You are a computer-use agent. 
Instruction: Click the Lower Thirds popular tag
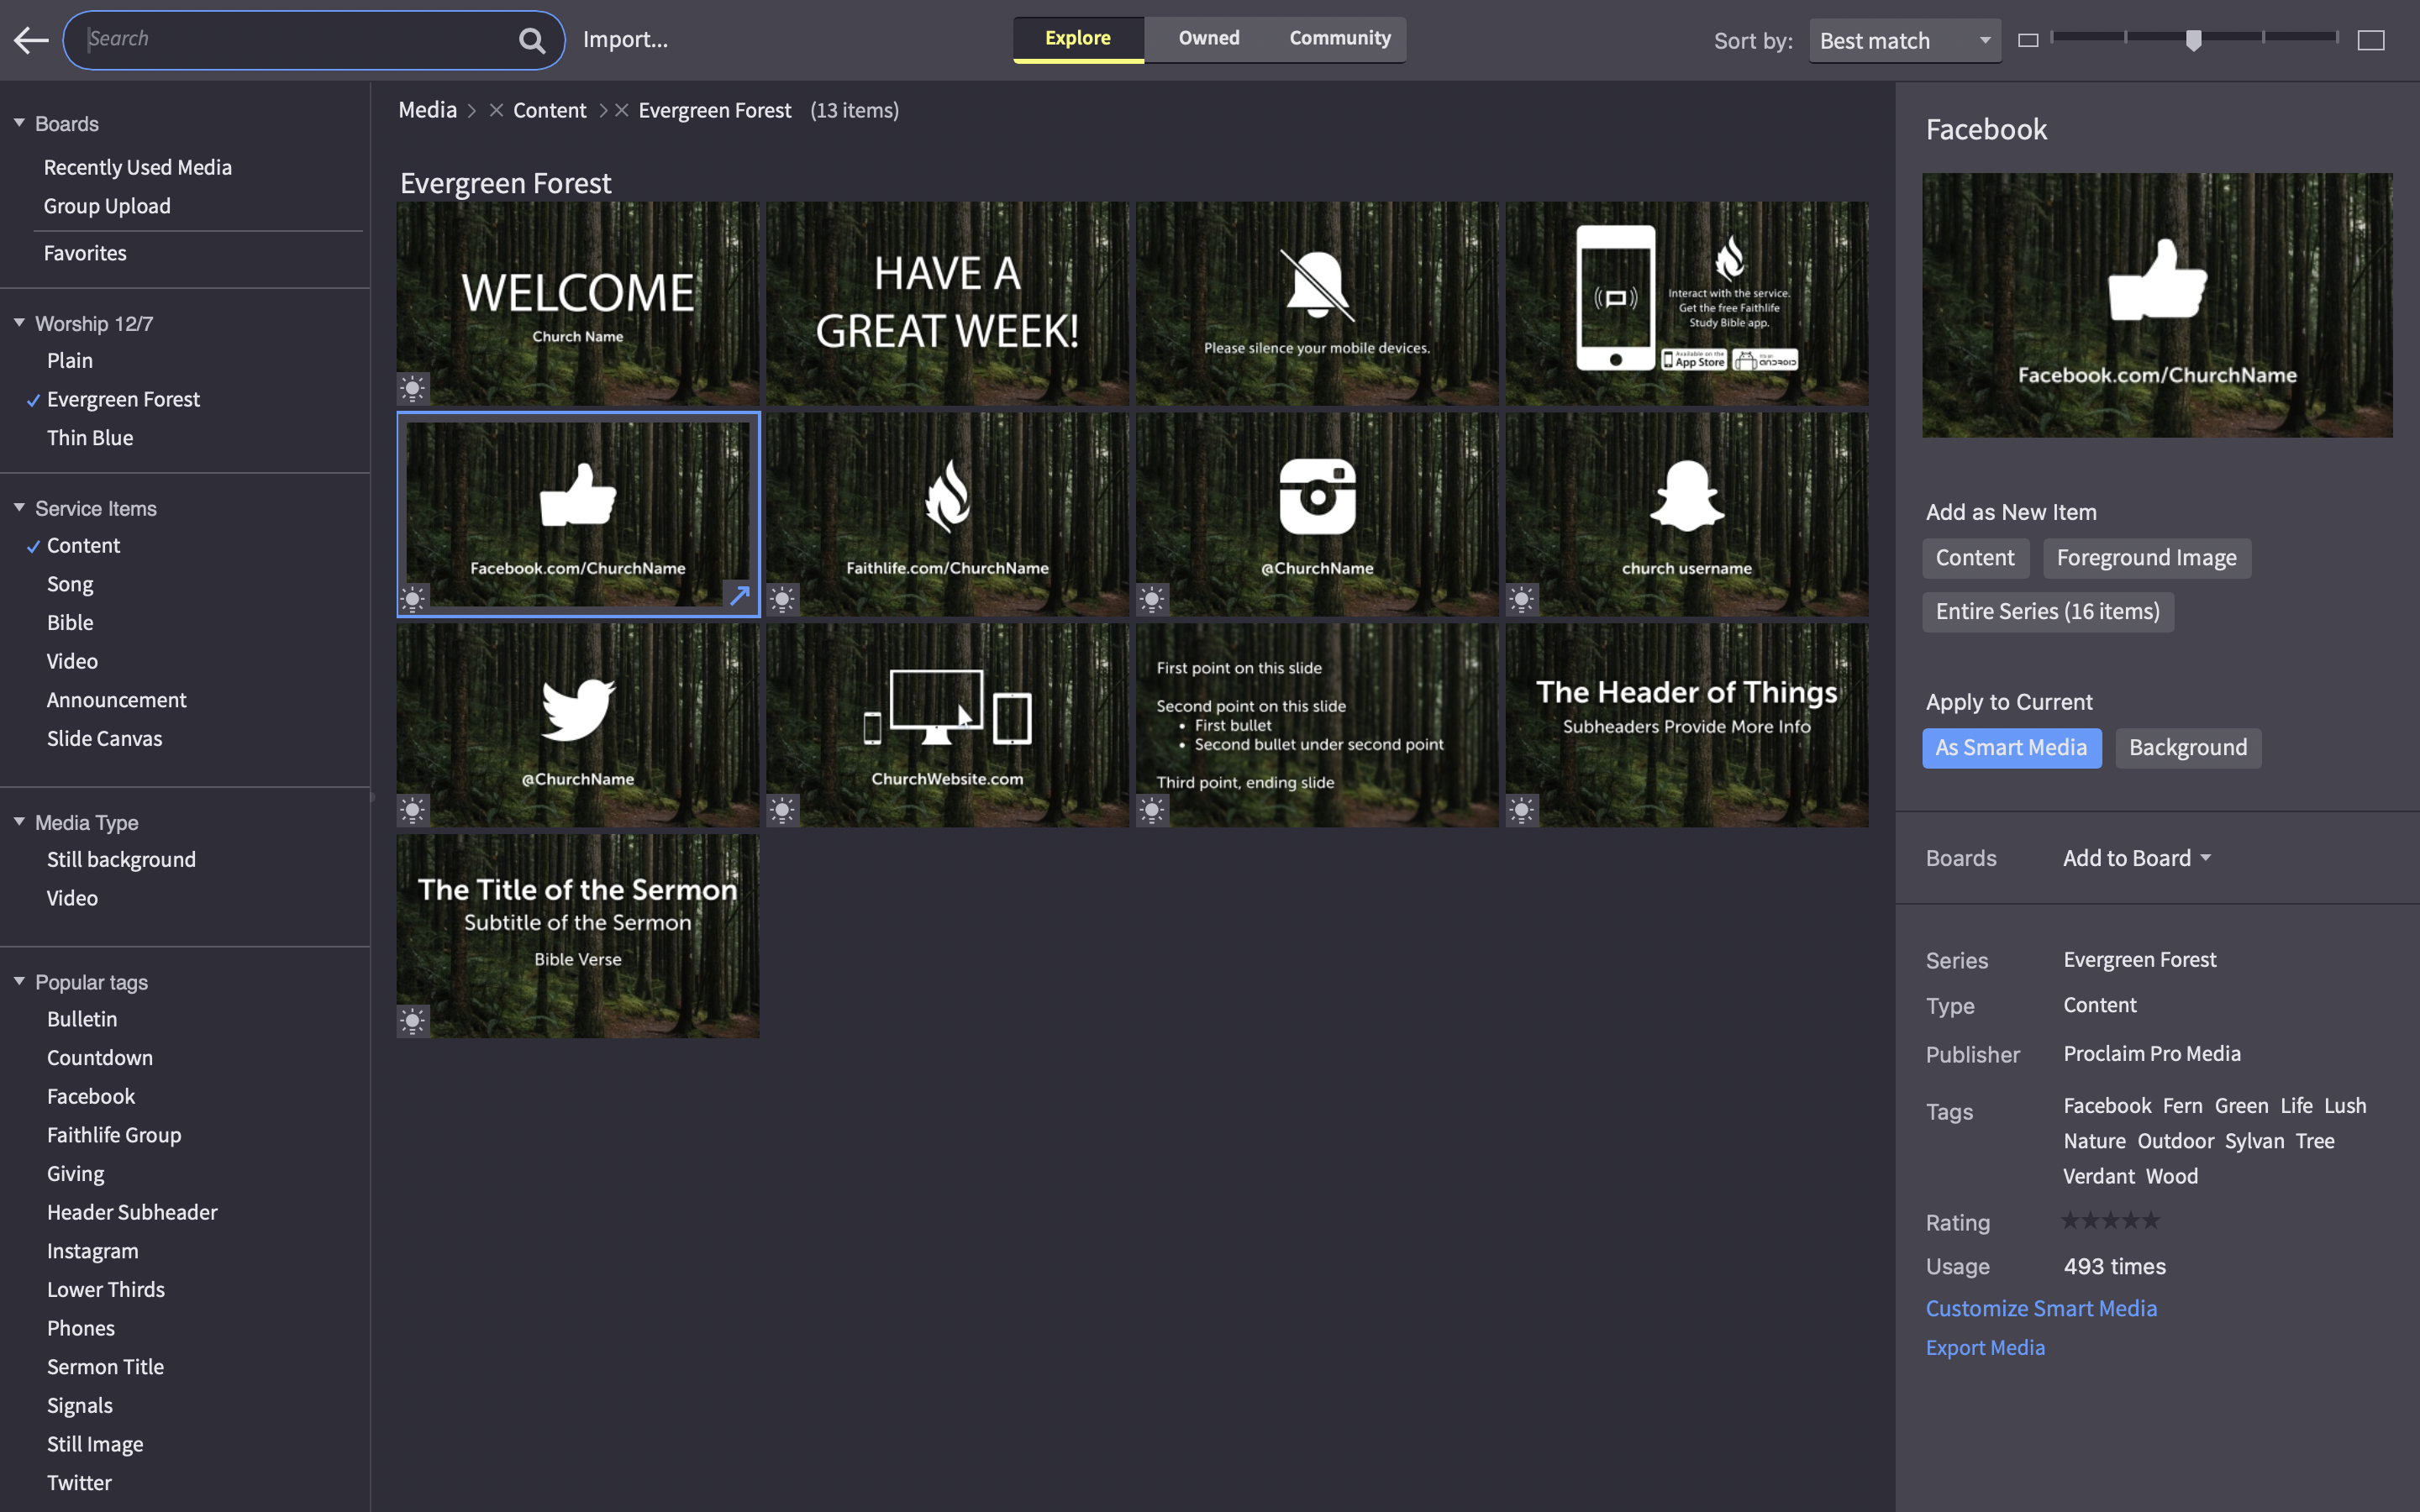(x=106, y=1290)
